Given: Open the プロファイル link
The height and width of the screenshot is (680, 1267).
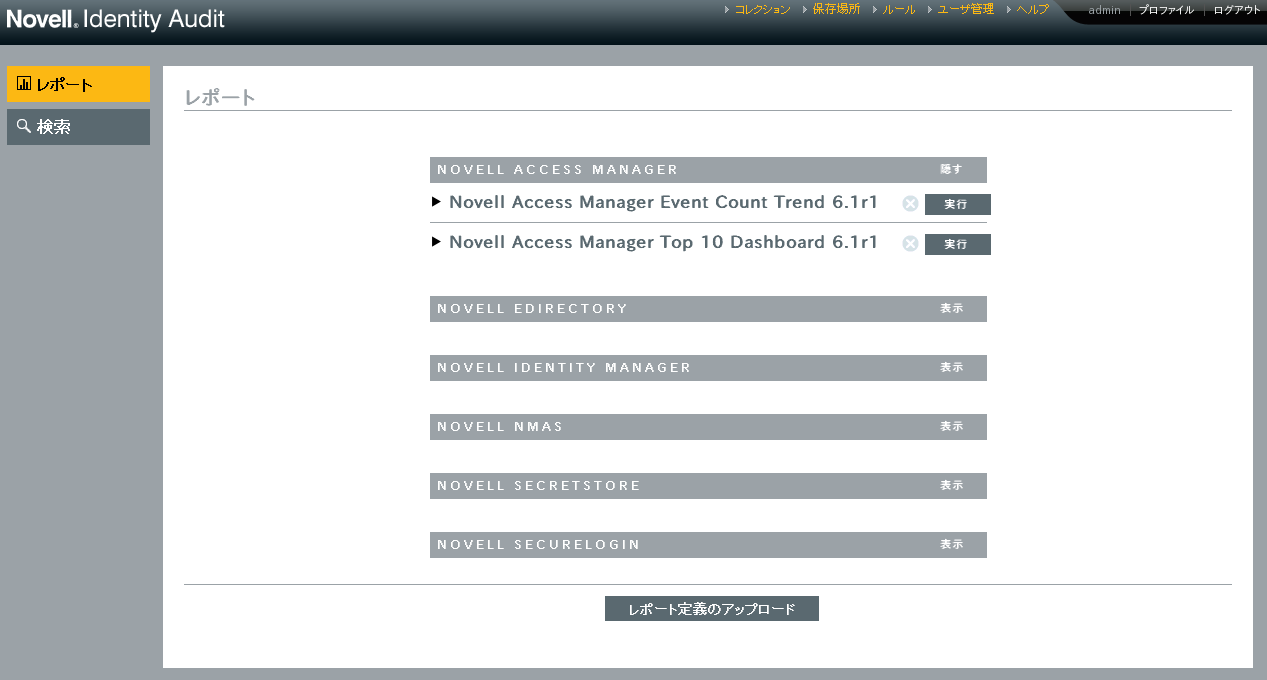Looking at the screenshot, I should click(1166, 10).
